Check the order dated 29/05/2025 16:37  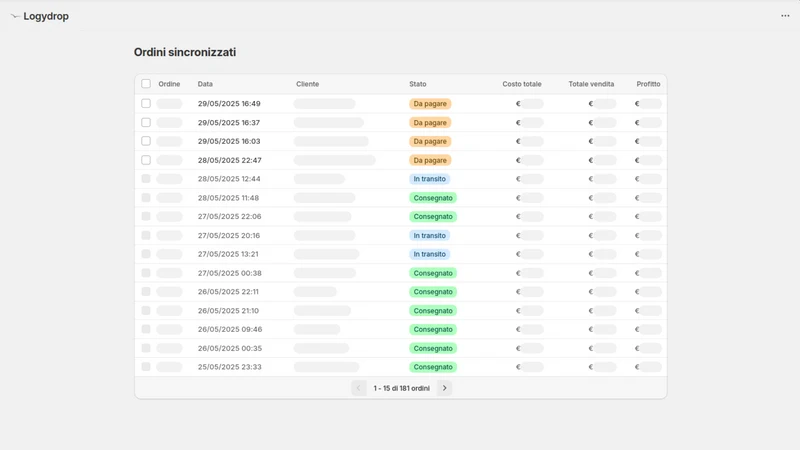click(x=146, y=122)
